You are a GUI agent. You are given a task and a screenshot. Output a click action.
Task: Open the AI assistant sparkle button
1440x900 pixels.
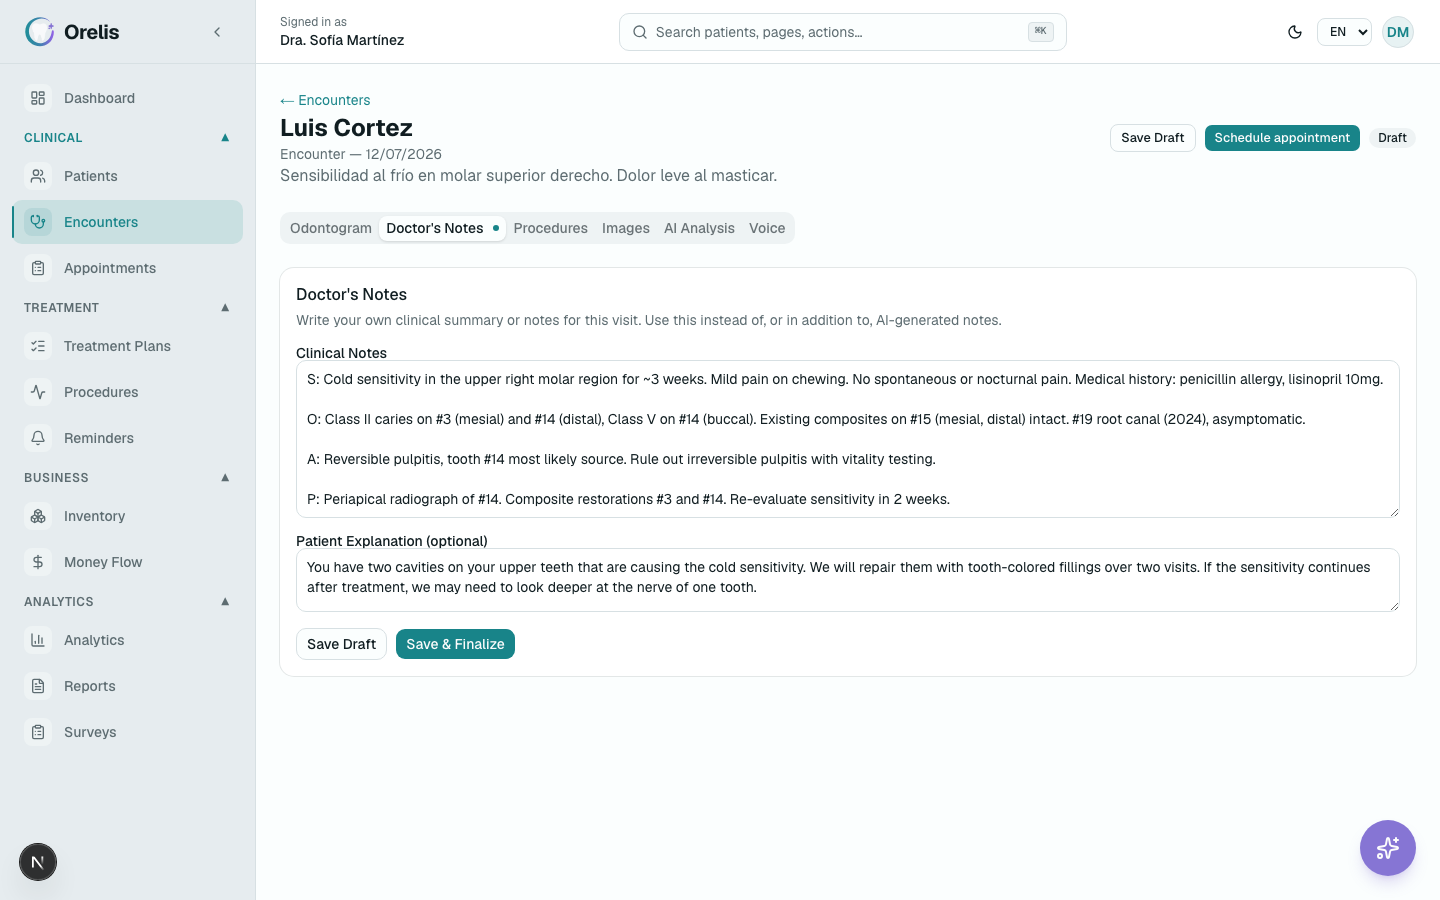pyautogui.click(x=1388, y=848)
